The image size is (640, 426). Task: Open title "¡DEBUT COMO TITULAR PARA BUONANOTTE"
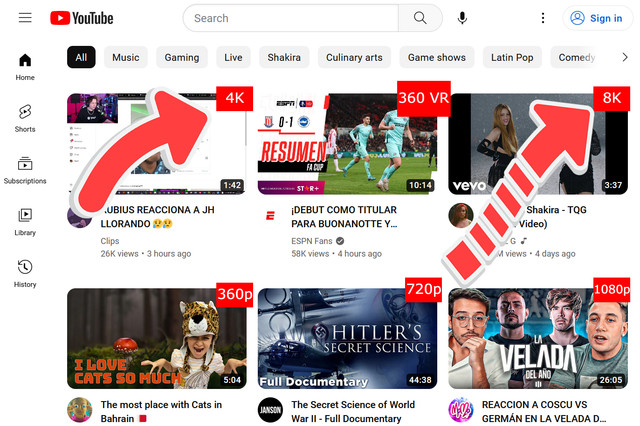(x=344, y=217)
